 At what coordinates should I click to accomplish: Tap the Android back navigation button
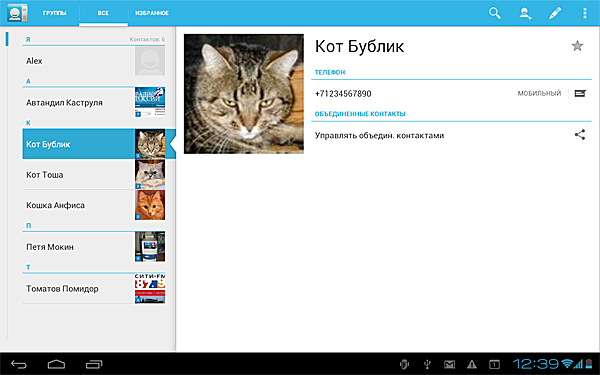coord(19,364)
